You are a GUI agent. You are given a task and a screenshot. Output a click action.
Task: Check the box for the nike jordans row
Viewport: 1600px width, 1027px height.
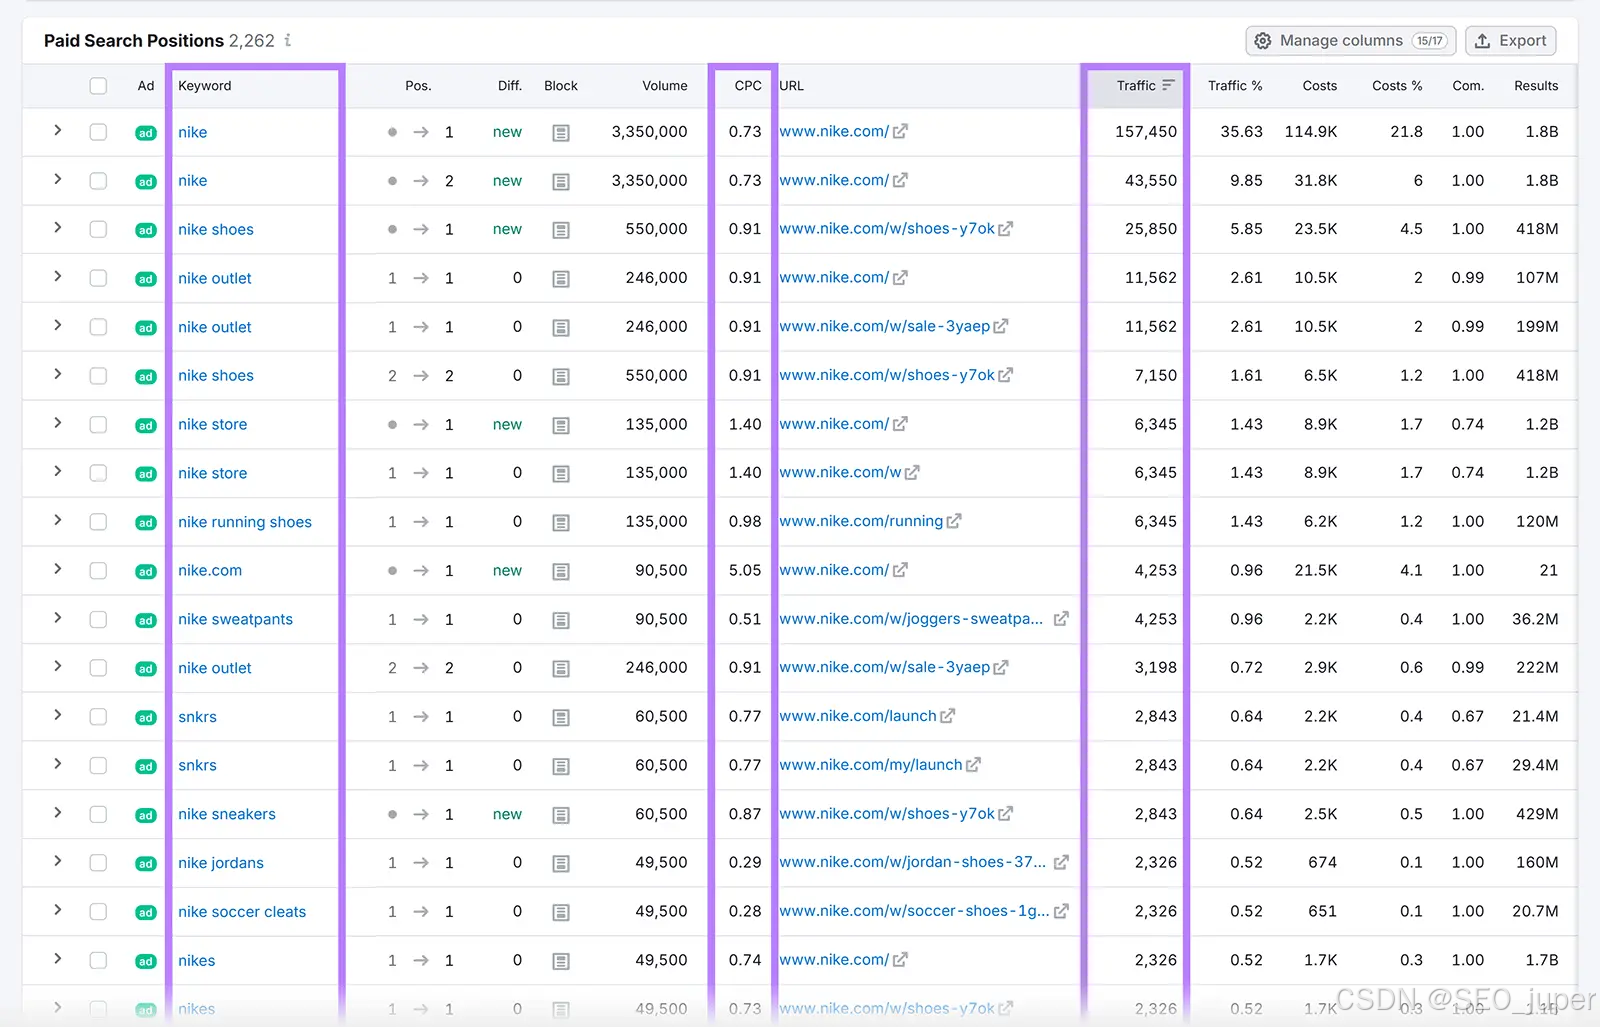pyautogui.click(x=98, y=863)
